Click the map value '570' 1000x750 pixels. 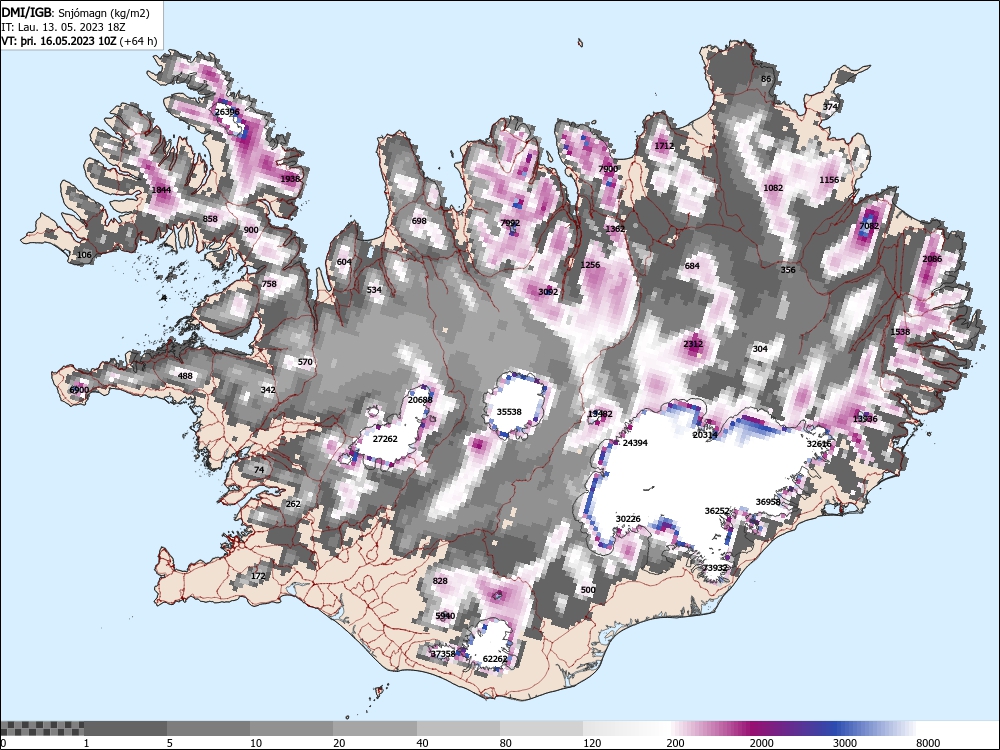click(x=305, y=362)
